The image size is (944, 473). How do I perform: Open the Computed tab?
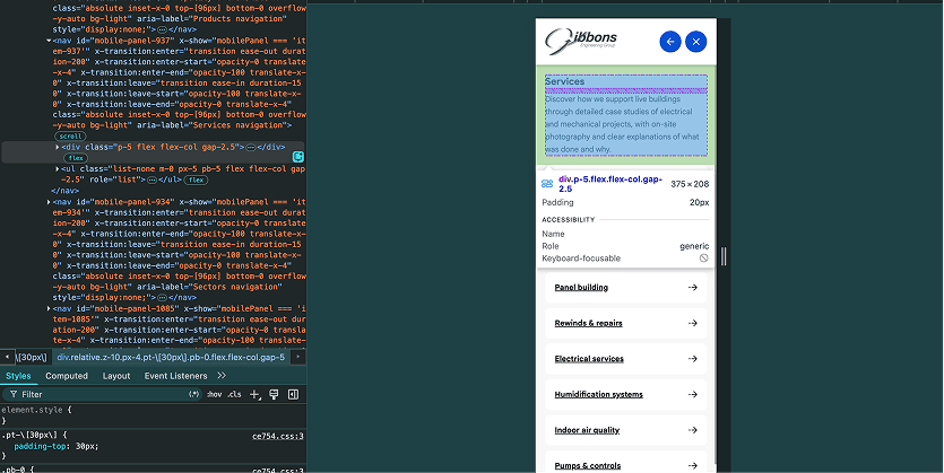pyautogui.click(x=66, y=376)
